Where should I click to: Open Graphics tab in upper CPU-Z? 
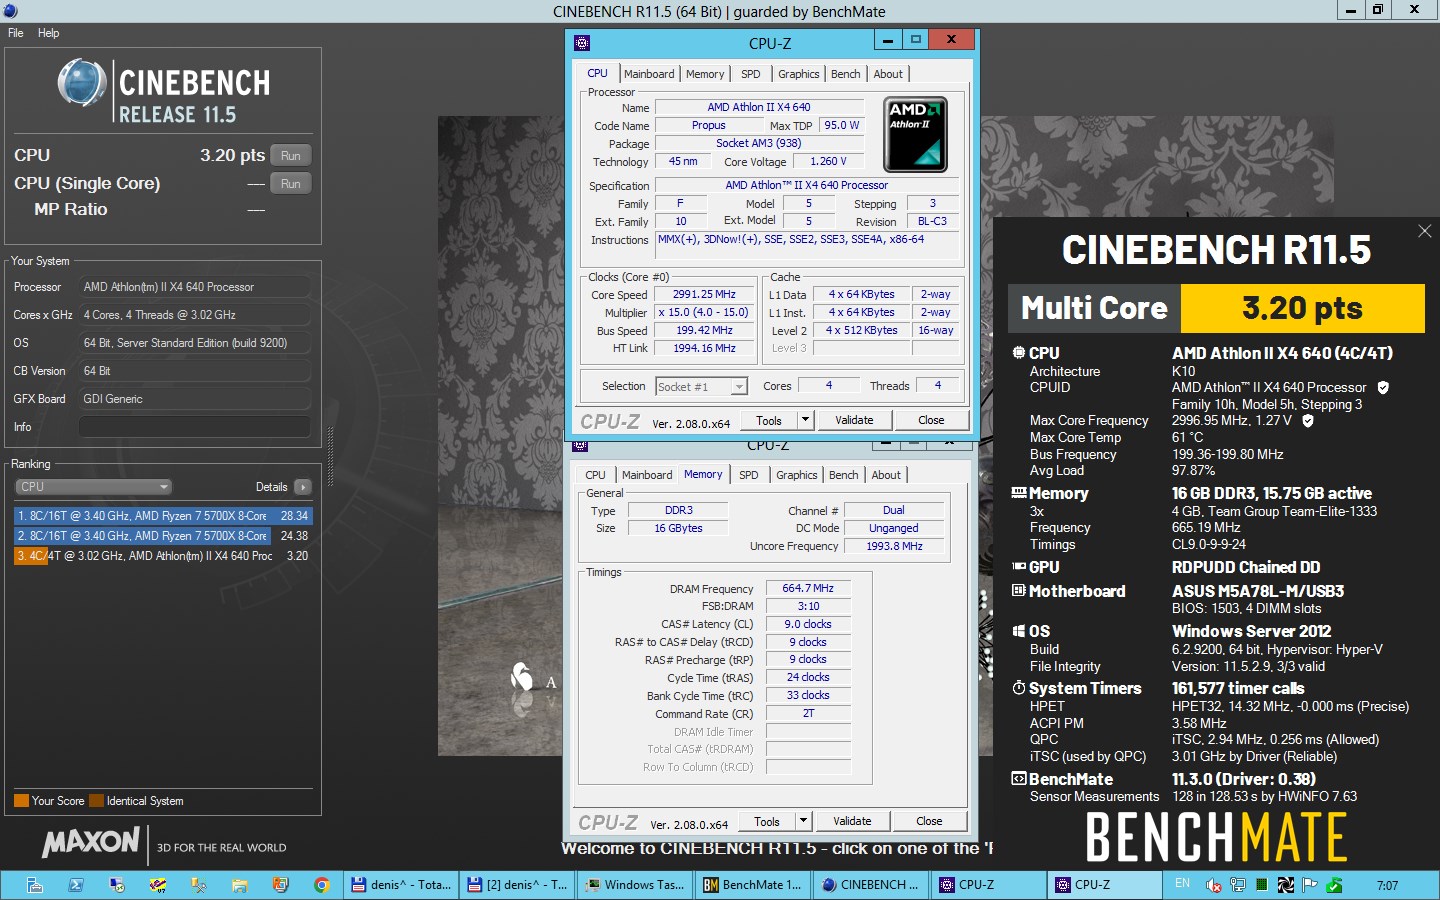pos(798,74)
